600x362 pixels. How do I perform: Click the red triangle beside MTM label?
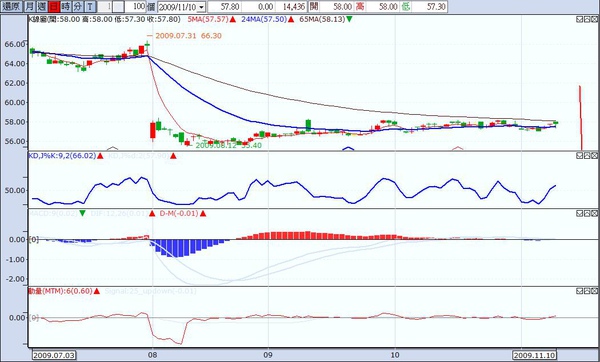click(97, 291)
